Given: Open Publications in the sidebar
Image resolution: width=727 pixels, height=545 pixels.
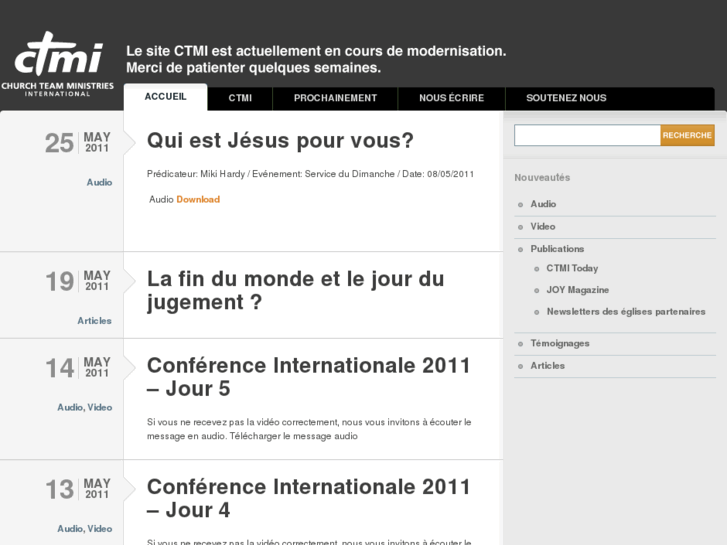Looking at the screenshot, I should [557, 249].
